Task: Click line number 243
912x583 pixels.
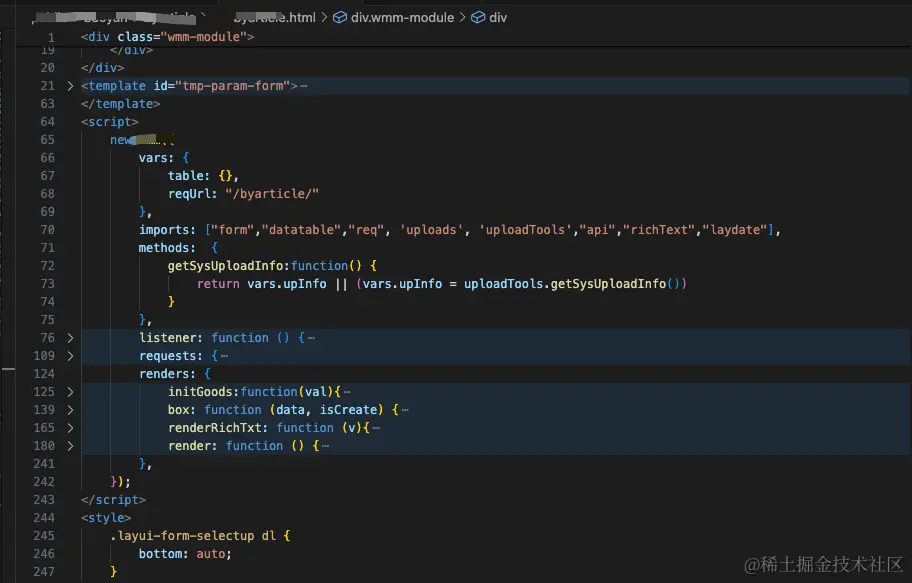Action: [x=44, y=500]
